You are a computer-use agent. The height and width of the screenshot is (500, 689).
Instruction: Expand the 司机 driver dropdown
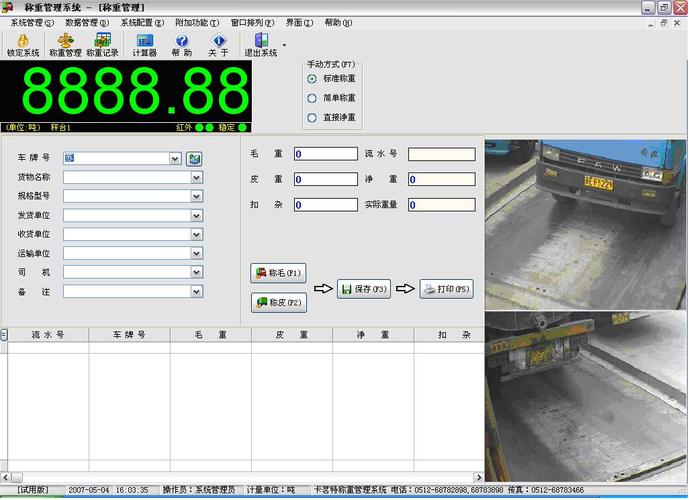pyautogui.click(x=197, y=272)
